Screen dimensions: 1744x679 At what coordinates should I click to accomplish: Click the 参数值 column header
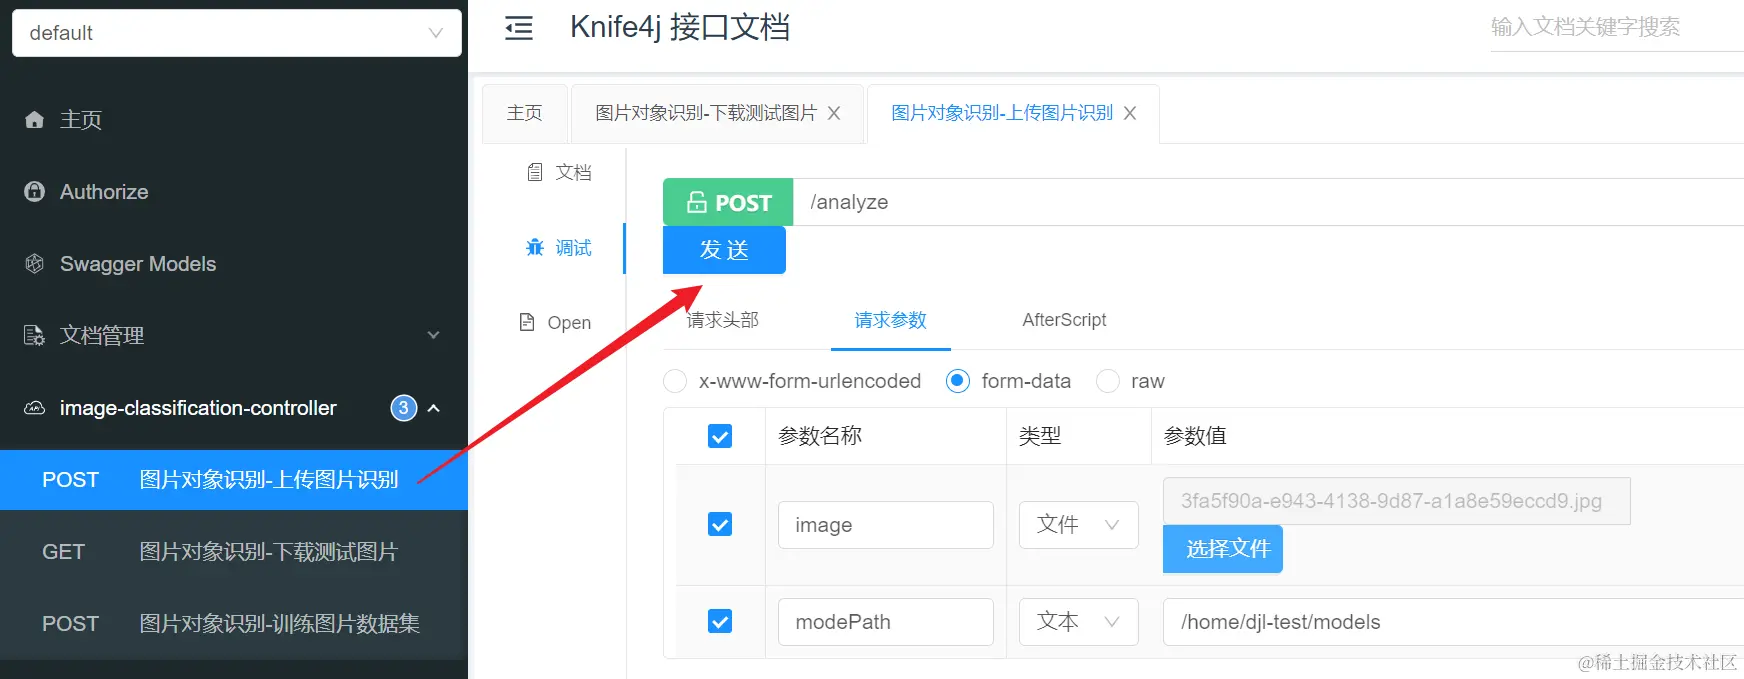pos(1195,436)
